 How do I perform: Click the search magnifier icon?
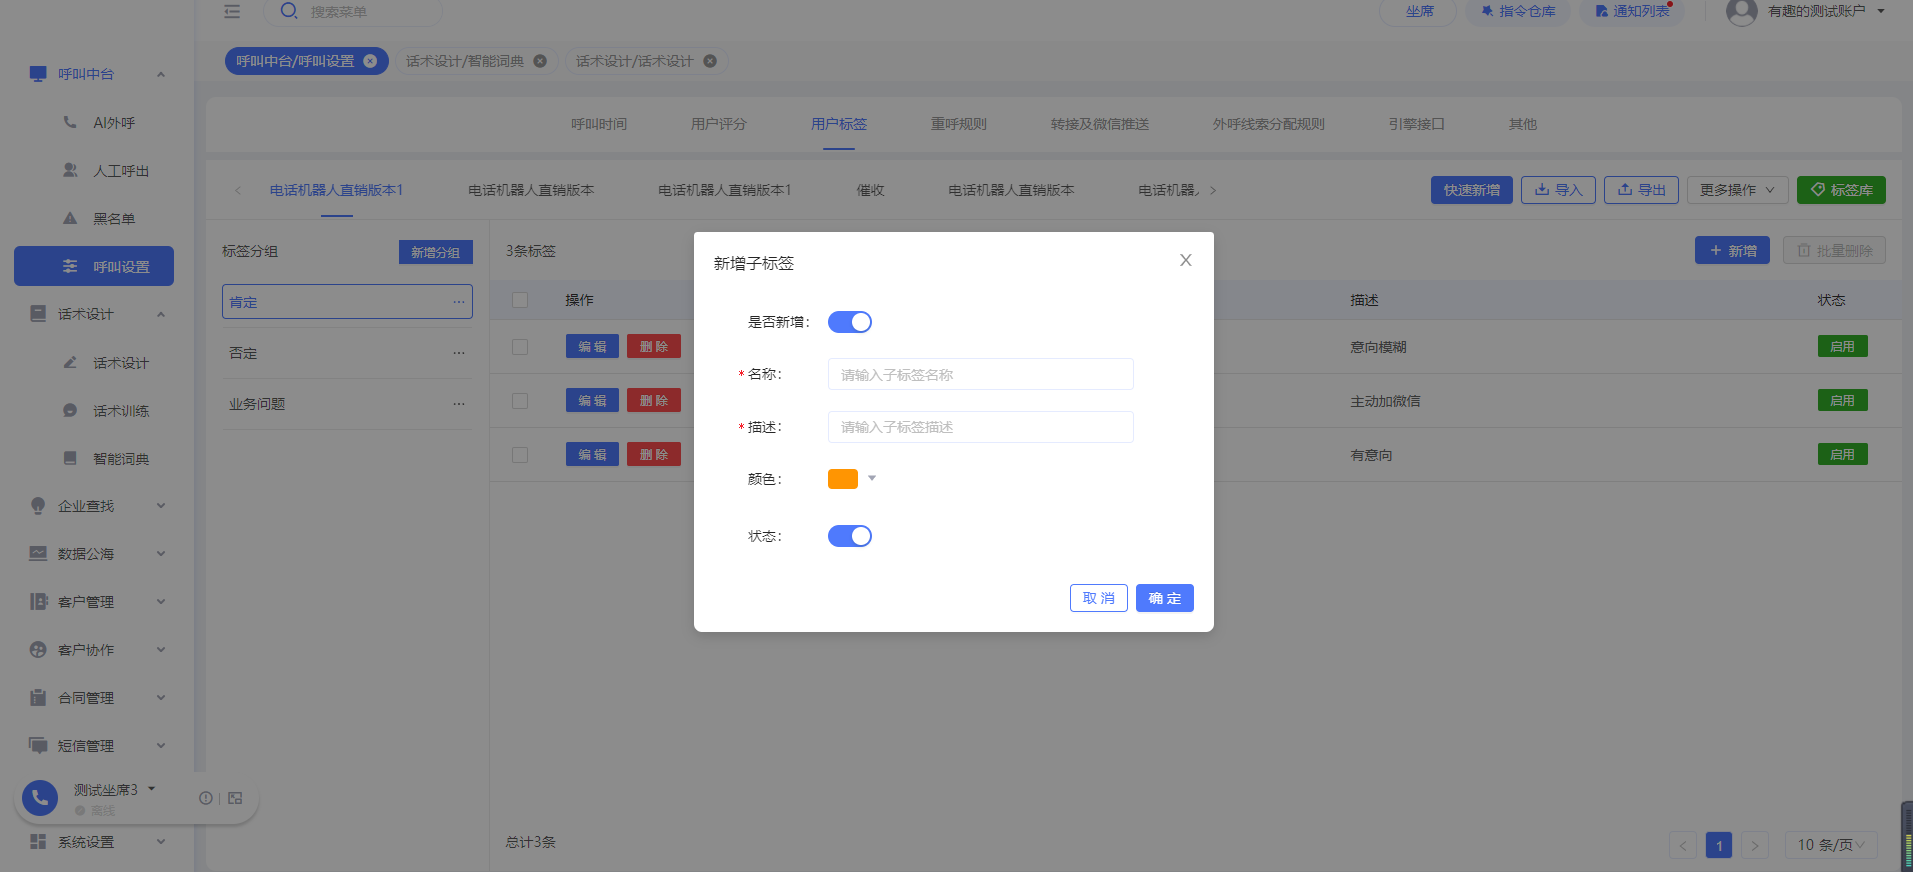pyautogui.click(x=289, y=11)
